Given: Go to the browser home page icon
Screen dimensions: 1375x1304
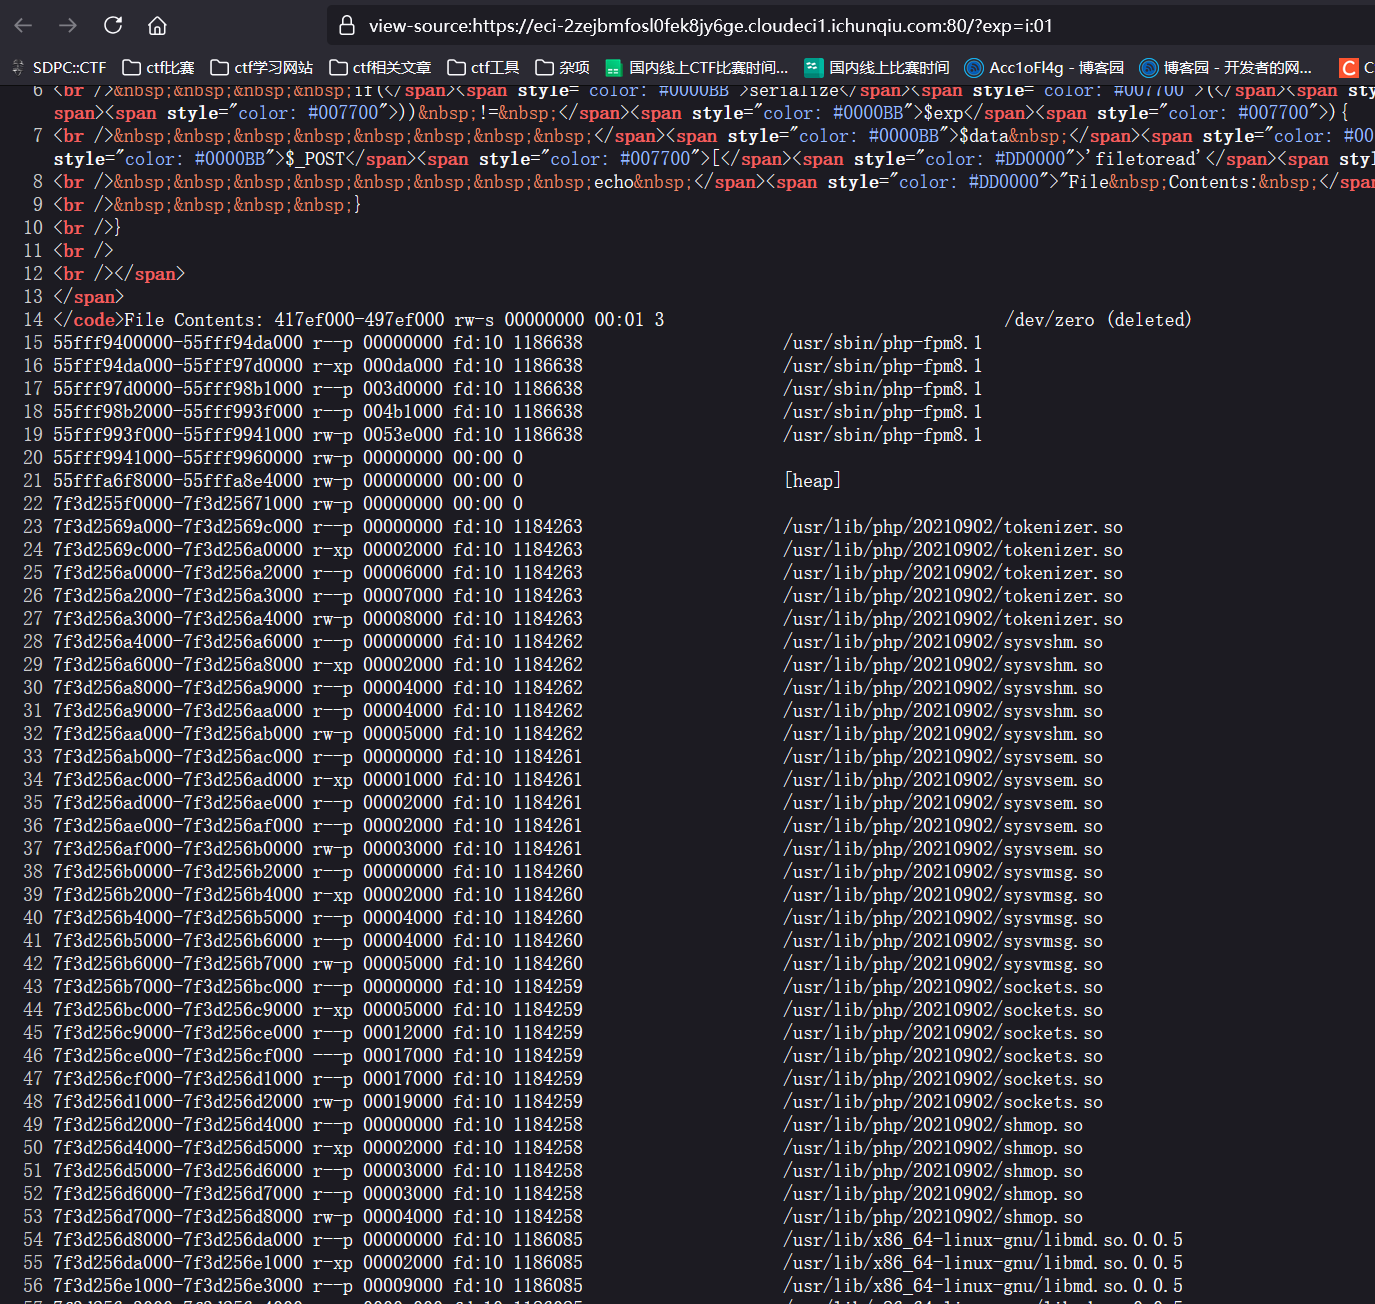Looking at the screenshot, I should [157, 25].
